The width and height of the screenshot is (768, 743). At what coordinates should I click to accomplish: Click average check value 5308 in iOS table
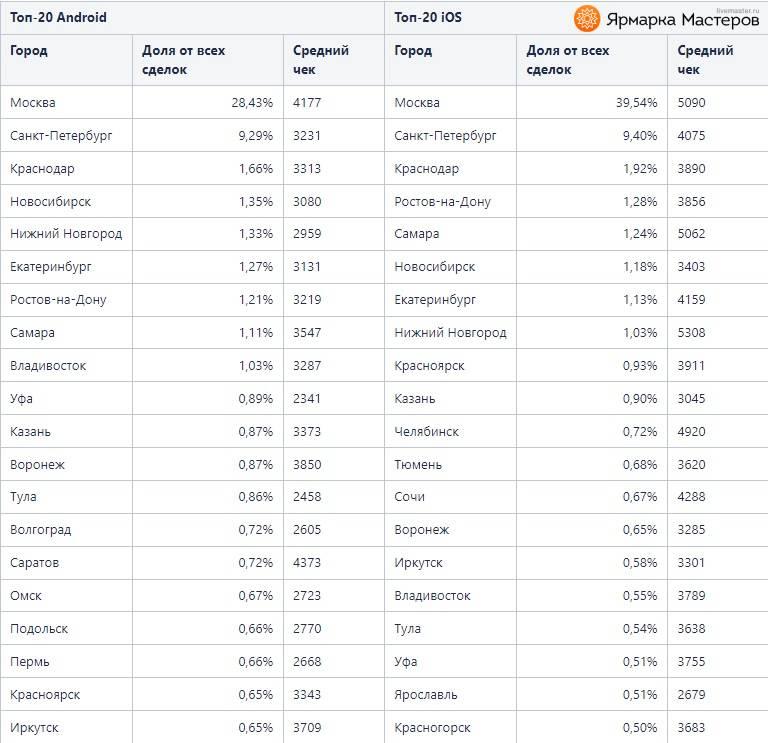tap(691, 333)
